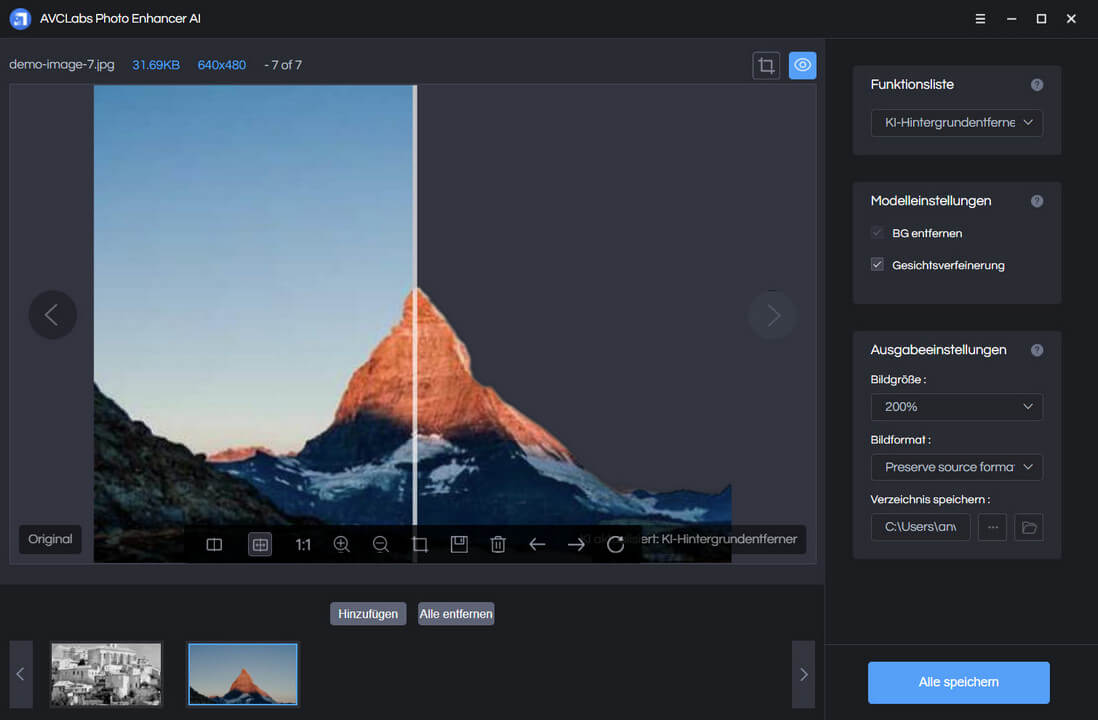Browse output directory with three-dots button
This screenshot has width=1098, height=720.
992,527
